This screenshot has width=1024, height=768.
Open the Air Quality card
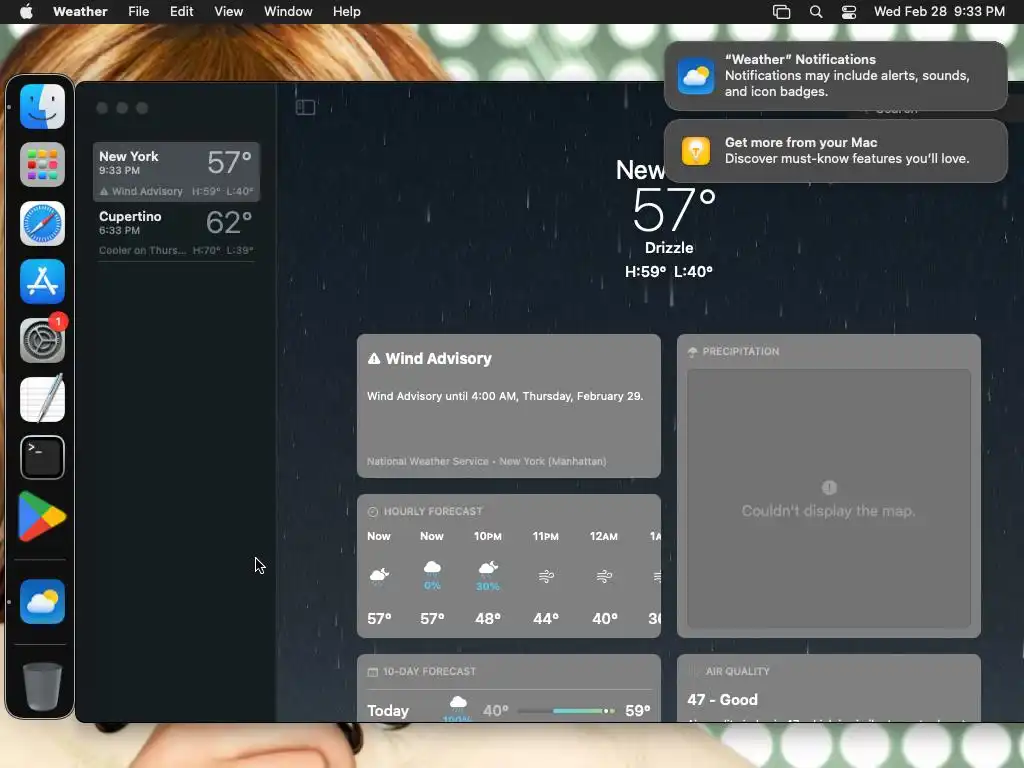829,688
